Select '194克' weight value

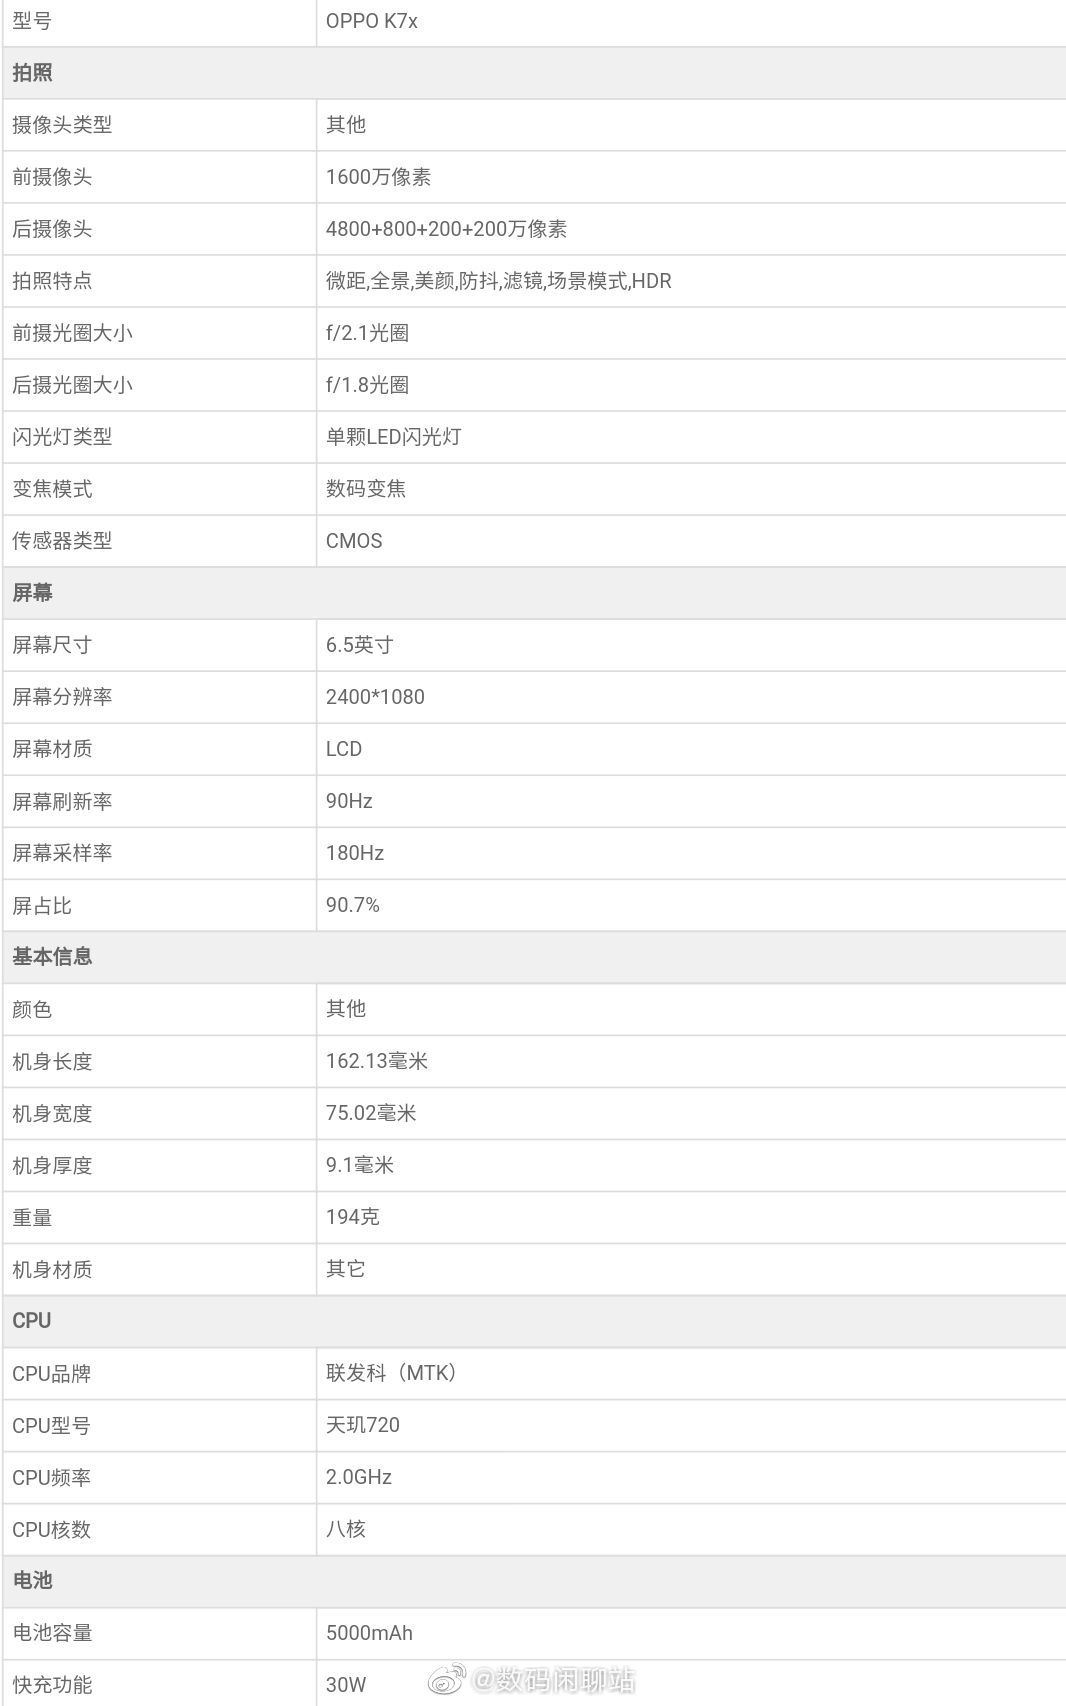tap(353, 1217)
